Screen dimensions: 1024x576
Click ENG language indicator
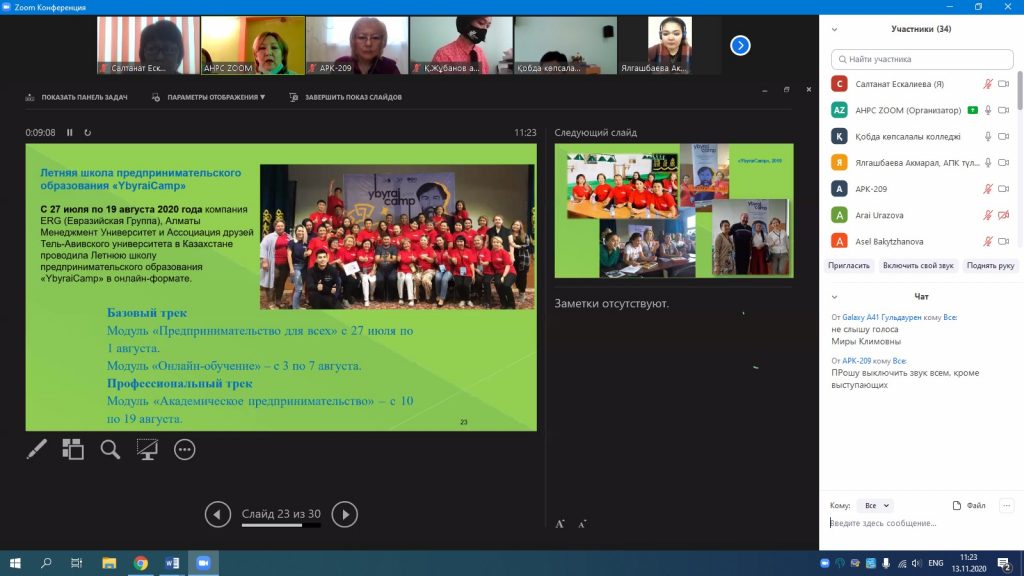tap(935, 563)
